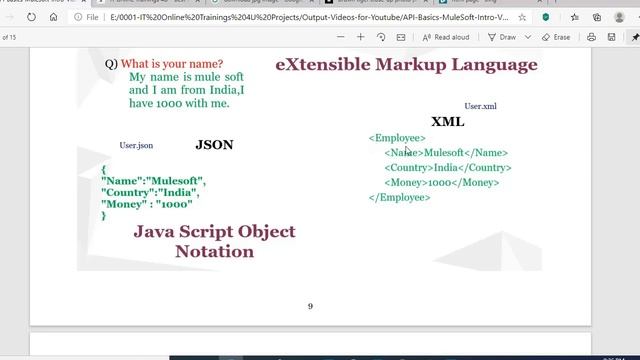Screen dimensions: 640x360
Task: Click the 'User.json' file label
Action: click(136, 145)
